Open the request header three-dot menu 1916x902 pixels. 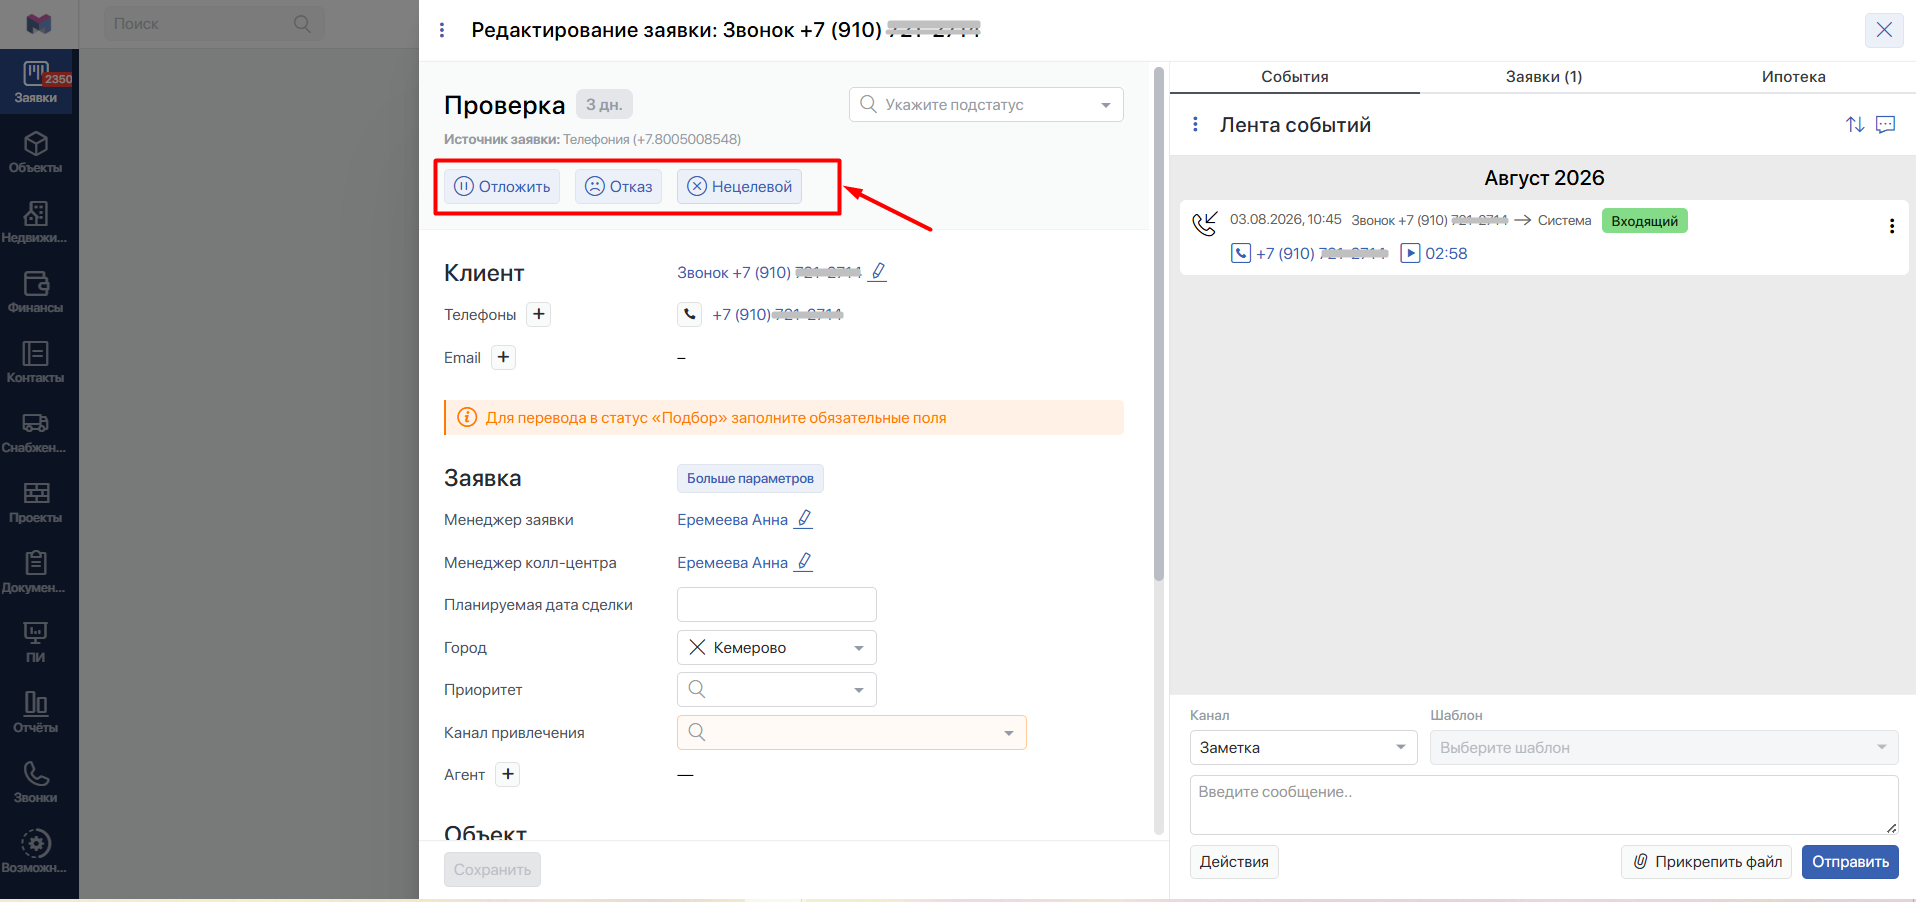click(442, 30)
